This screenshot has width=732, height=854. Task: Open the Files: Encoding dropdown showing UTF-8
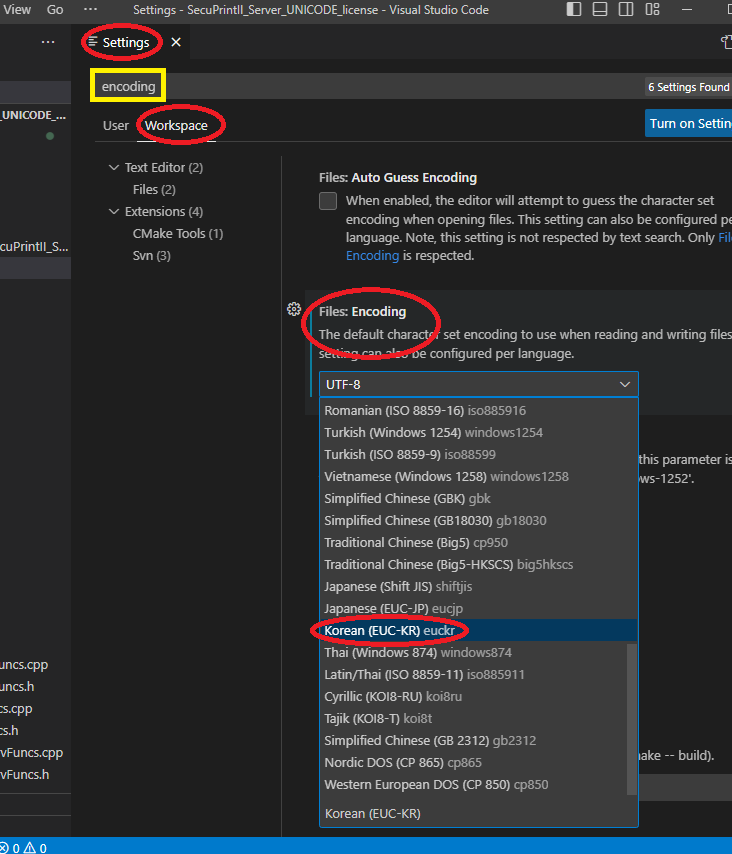coord(478,384)
